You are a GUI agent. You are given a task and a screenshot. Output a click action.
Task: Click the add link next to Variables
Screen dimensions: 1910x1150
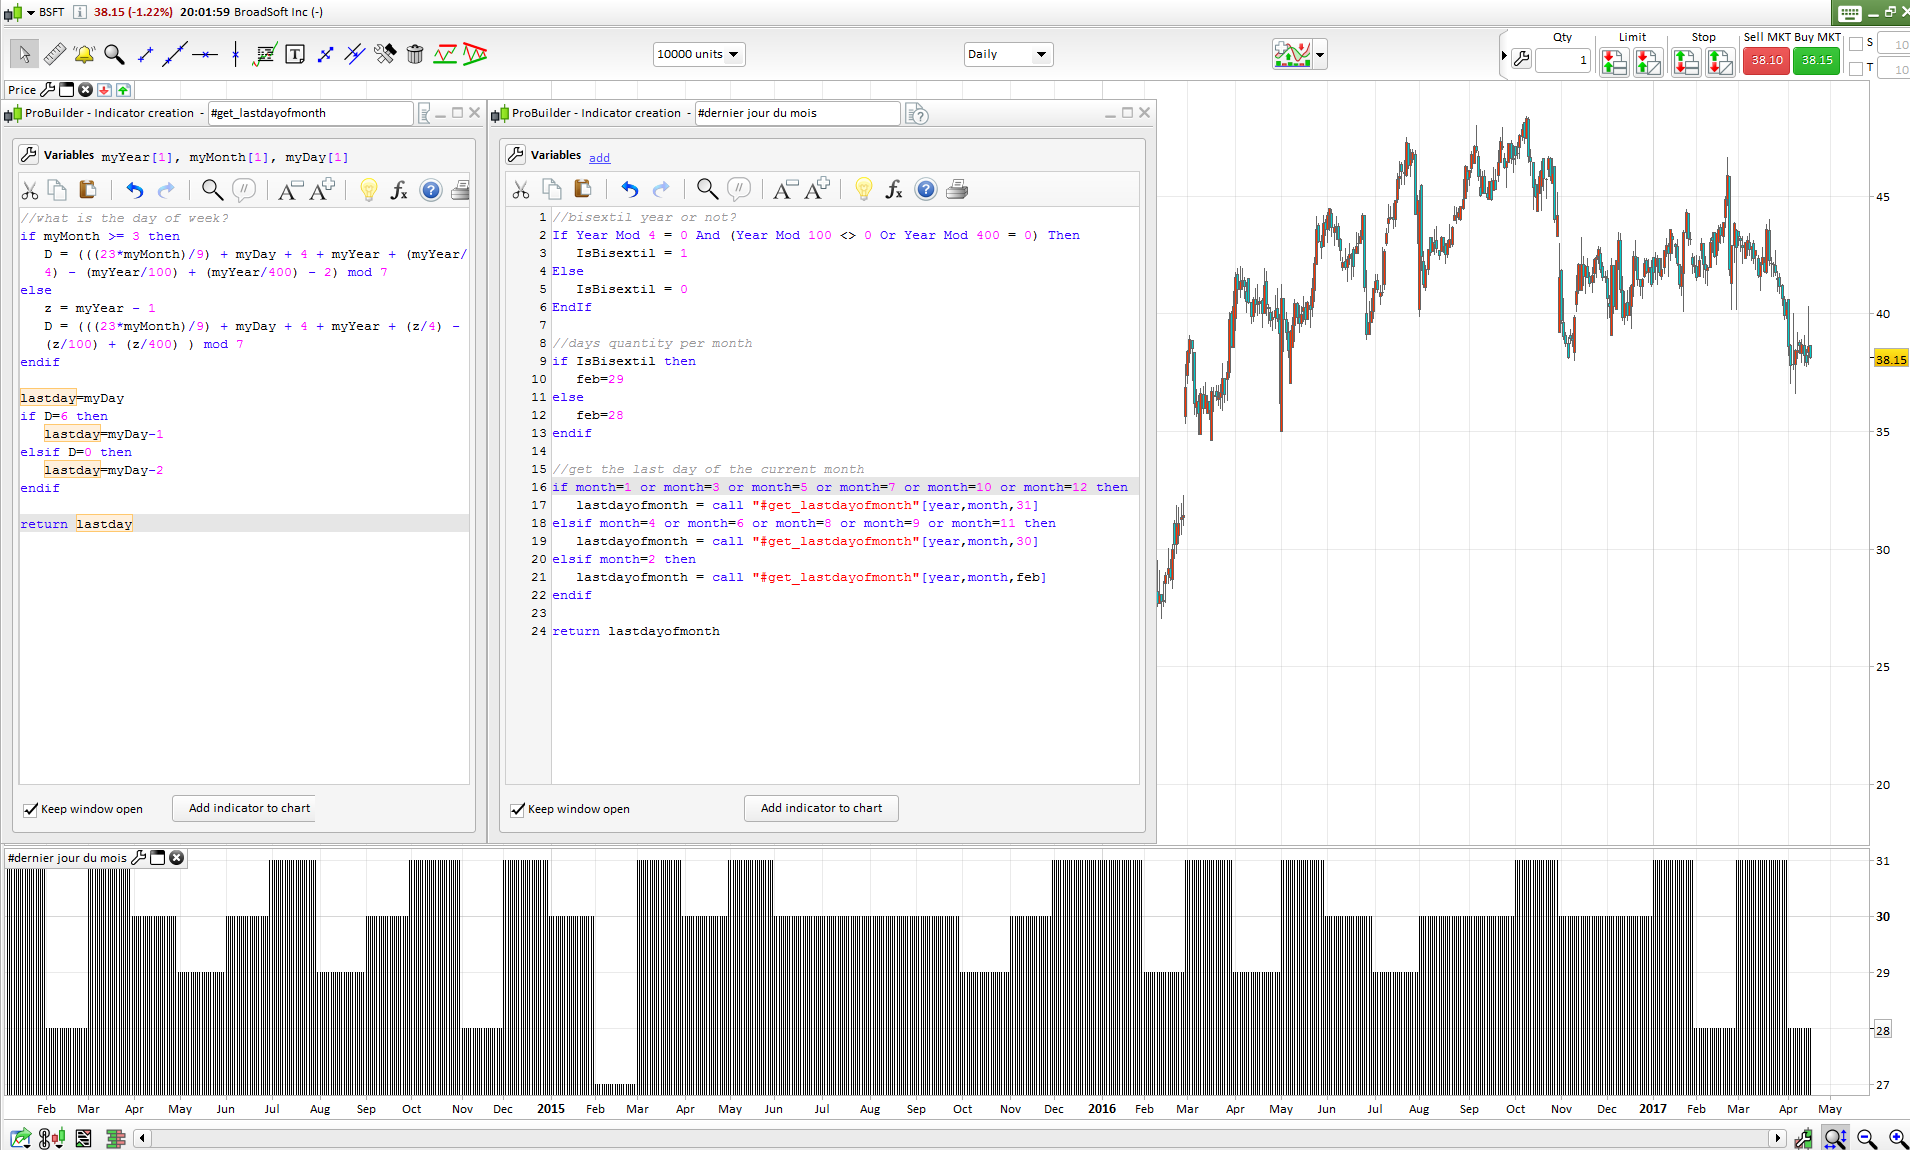(x=599, y=158)
